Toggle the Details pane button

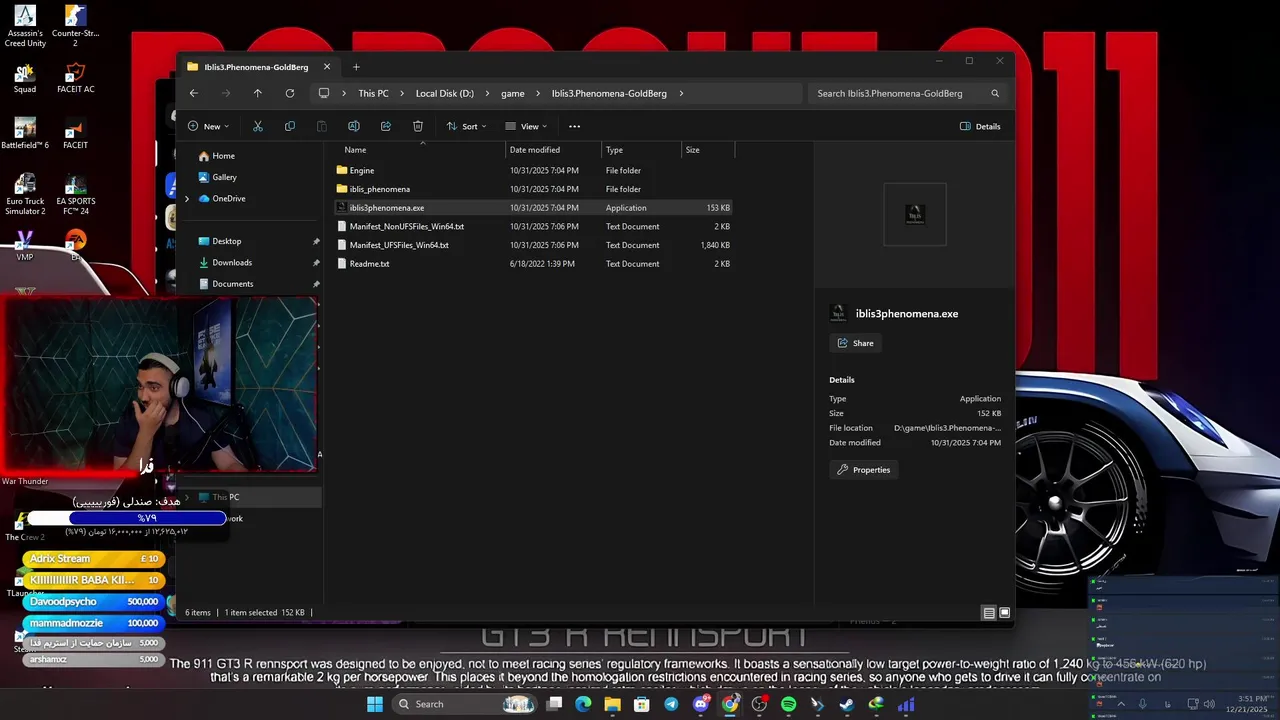(980, 126)
